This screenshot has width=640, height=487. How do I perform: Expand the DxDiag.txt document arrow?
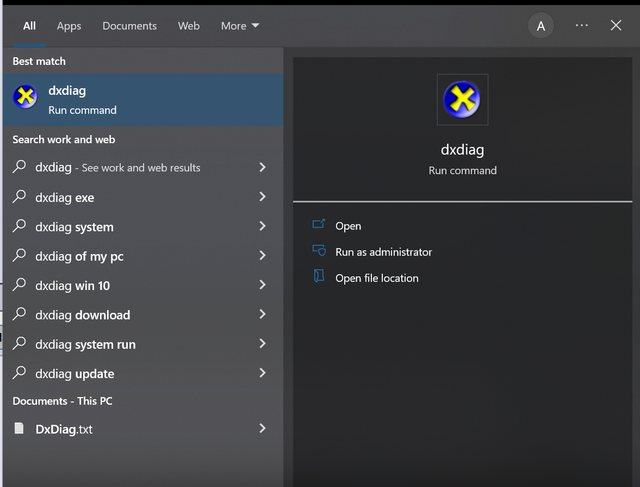tap(262, 428)
